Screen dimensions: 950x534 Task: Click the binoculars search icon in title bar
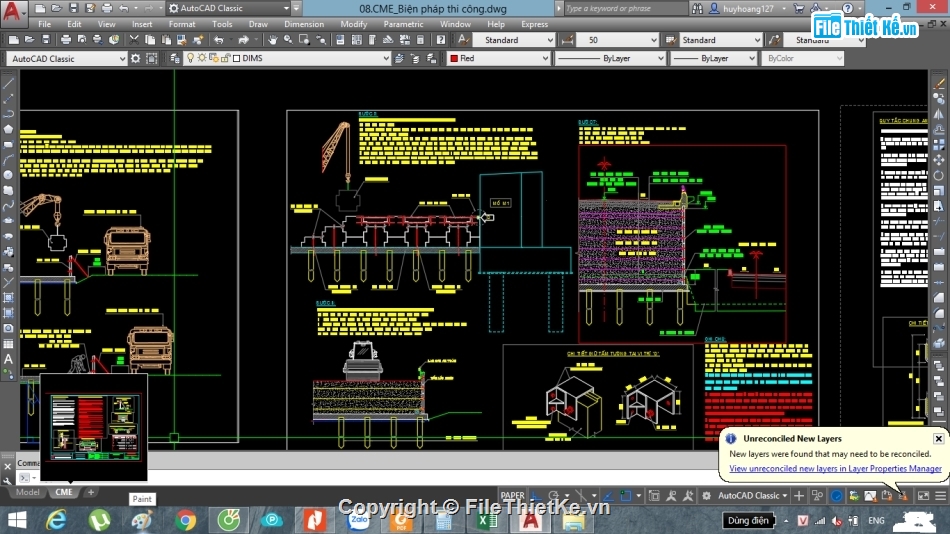697,8
